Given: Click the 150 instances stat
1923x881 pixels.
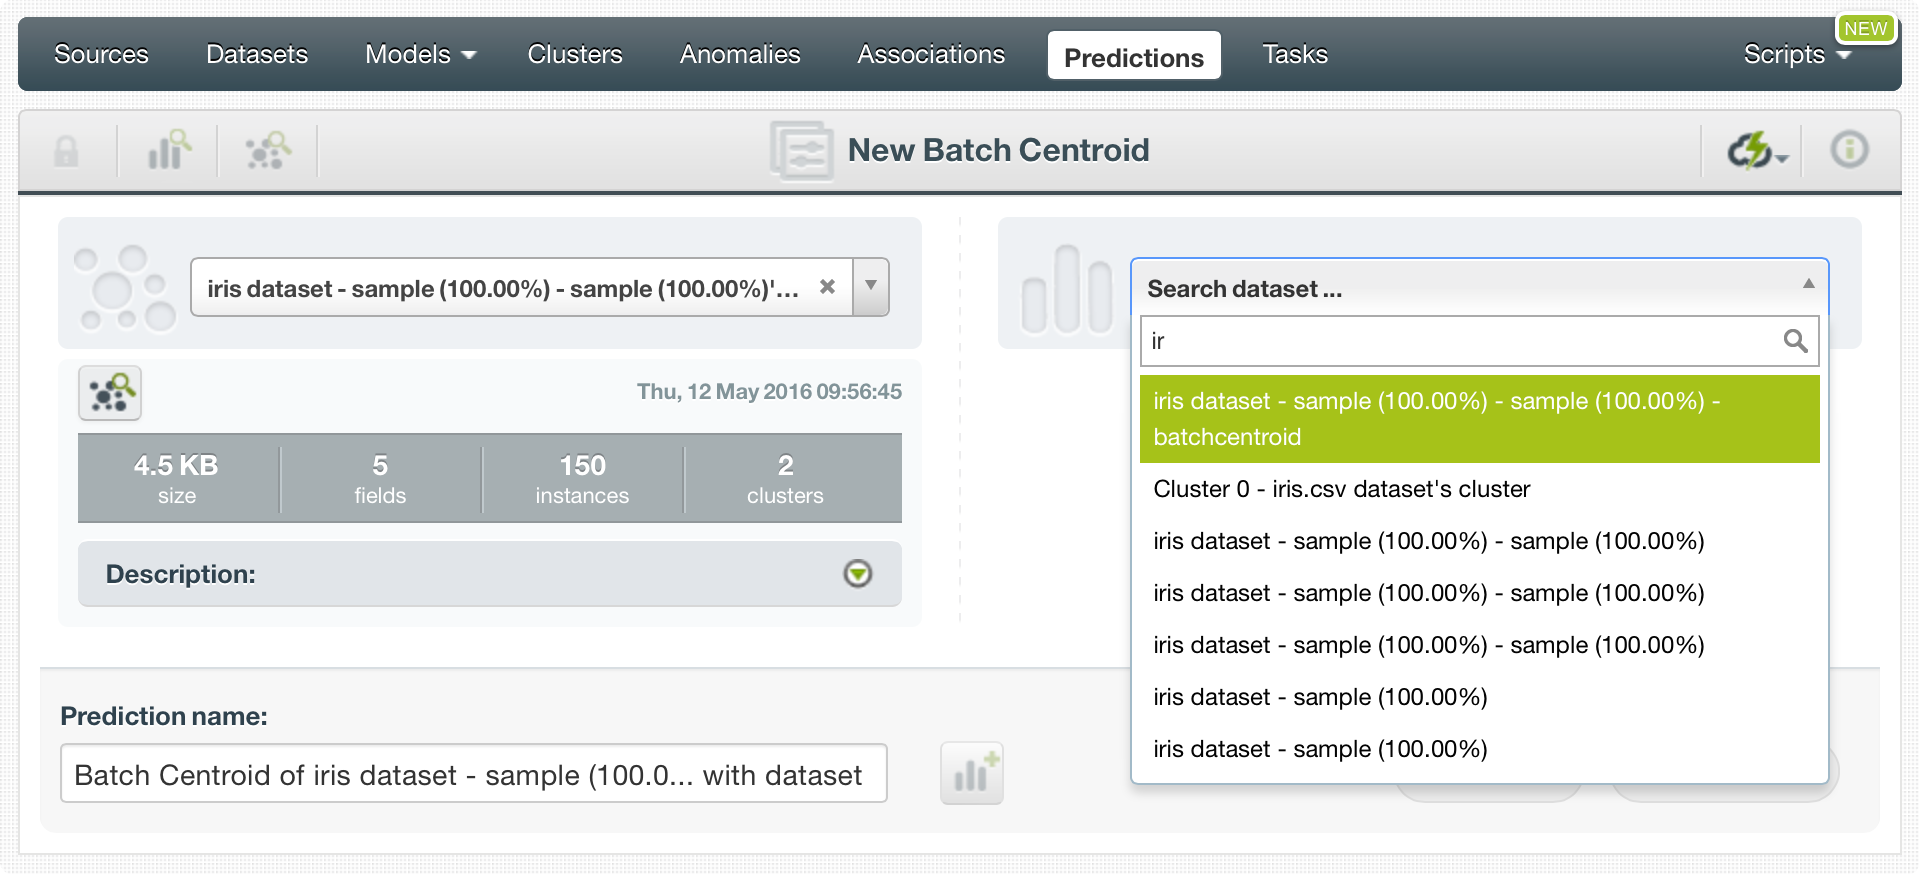Looking at the screenshot, I should point(582,478).
